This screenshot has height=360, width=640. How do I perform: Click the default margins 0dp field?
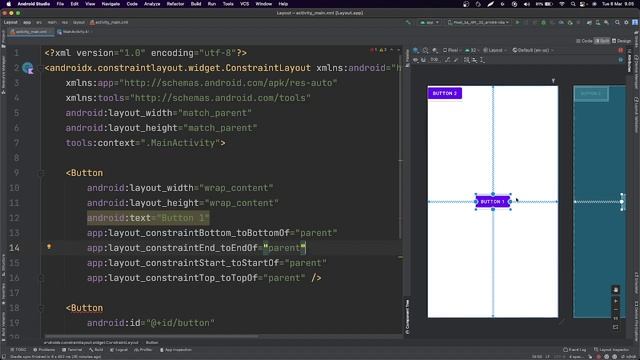click(434, 60)
